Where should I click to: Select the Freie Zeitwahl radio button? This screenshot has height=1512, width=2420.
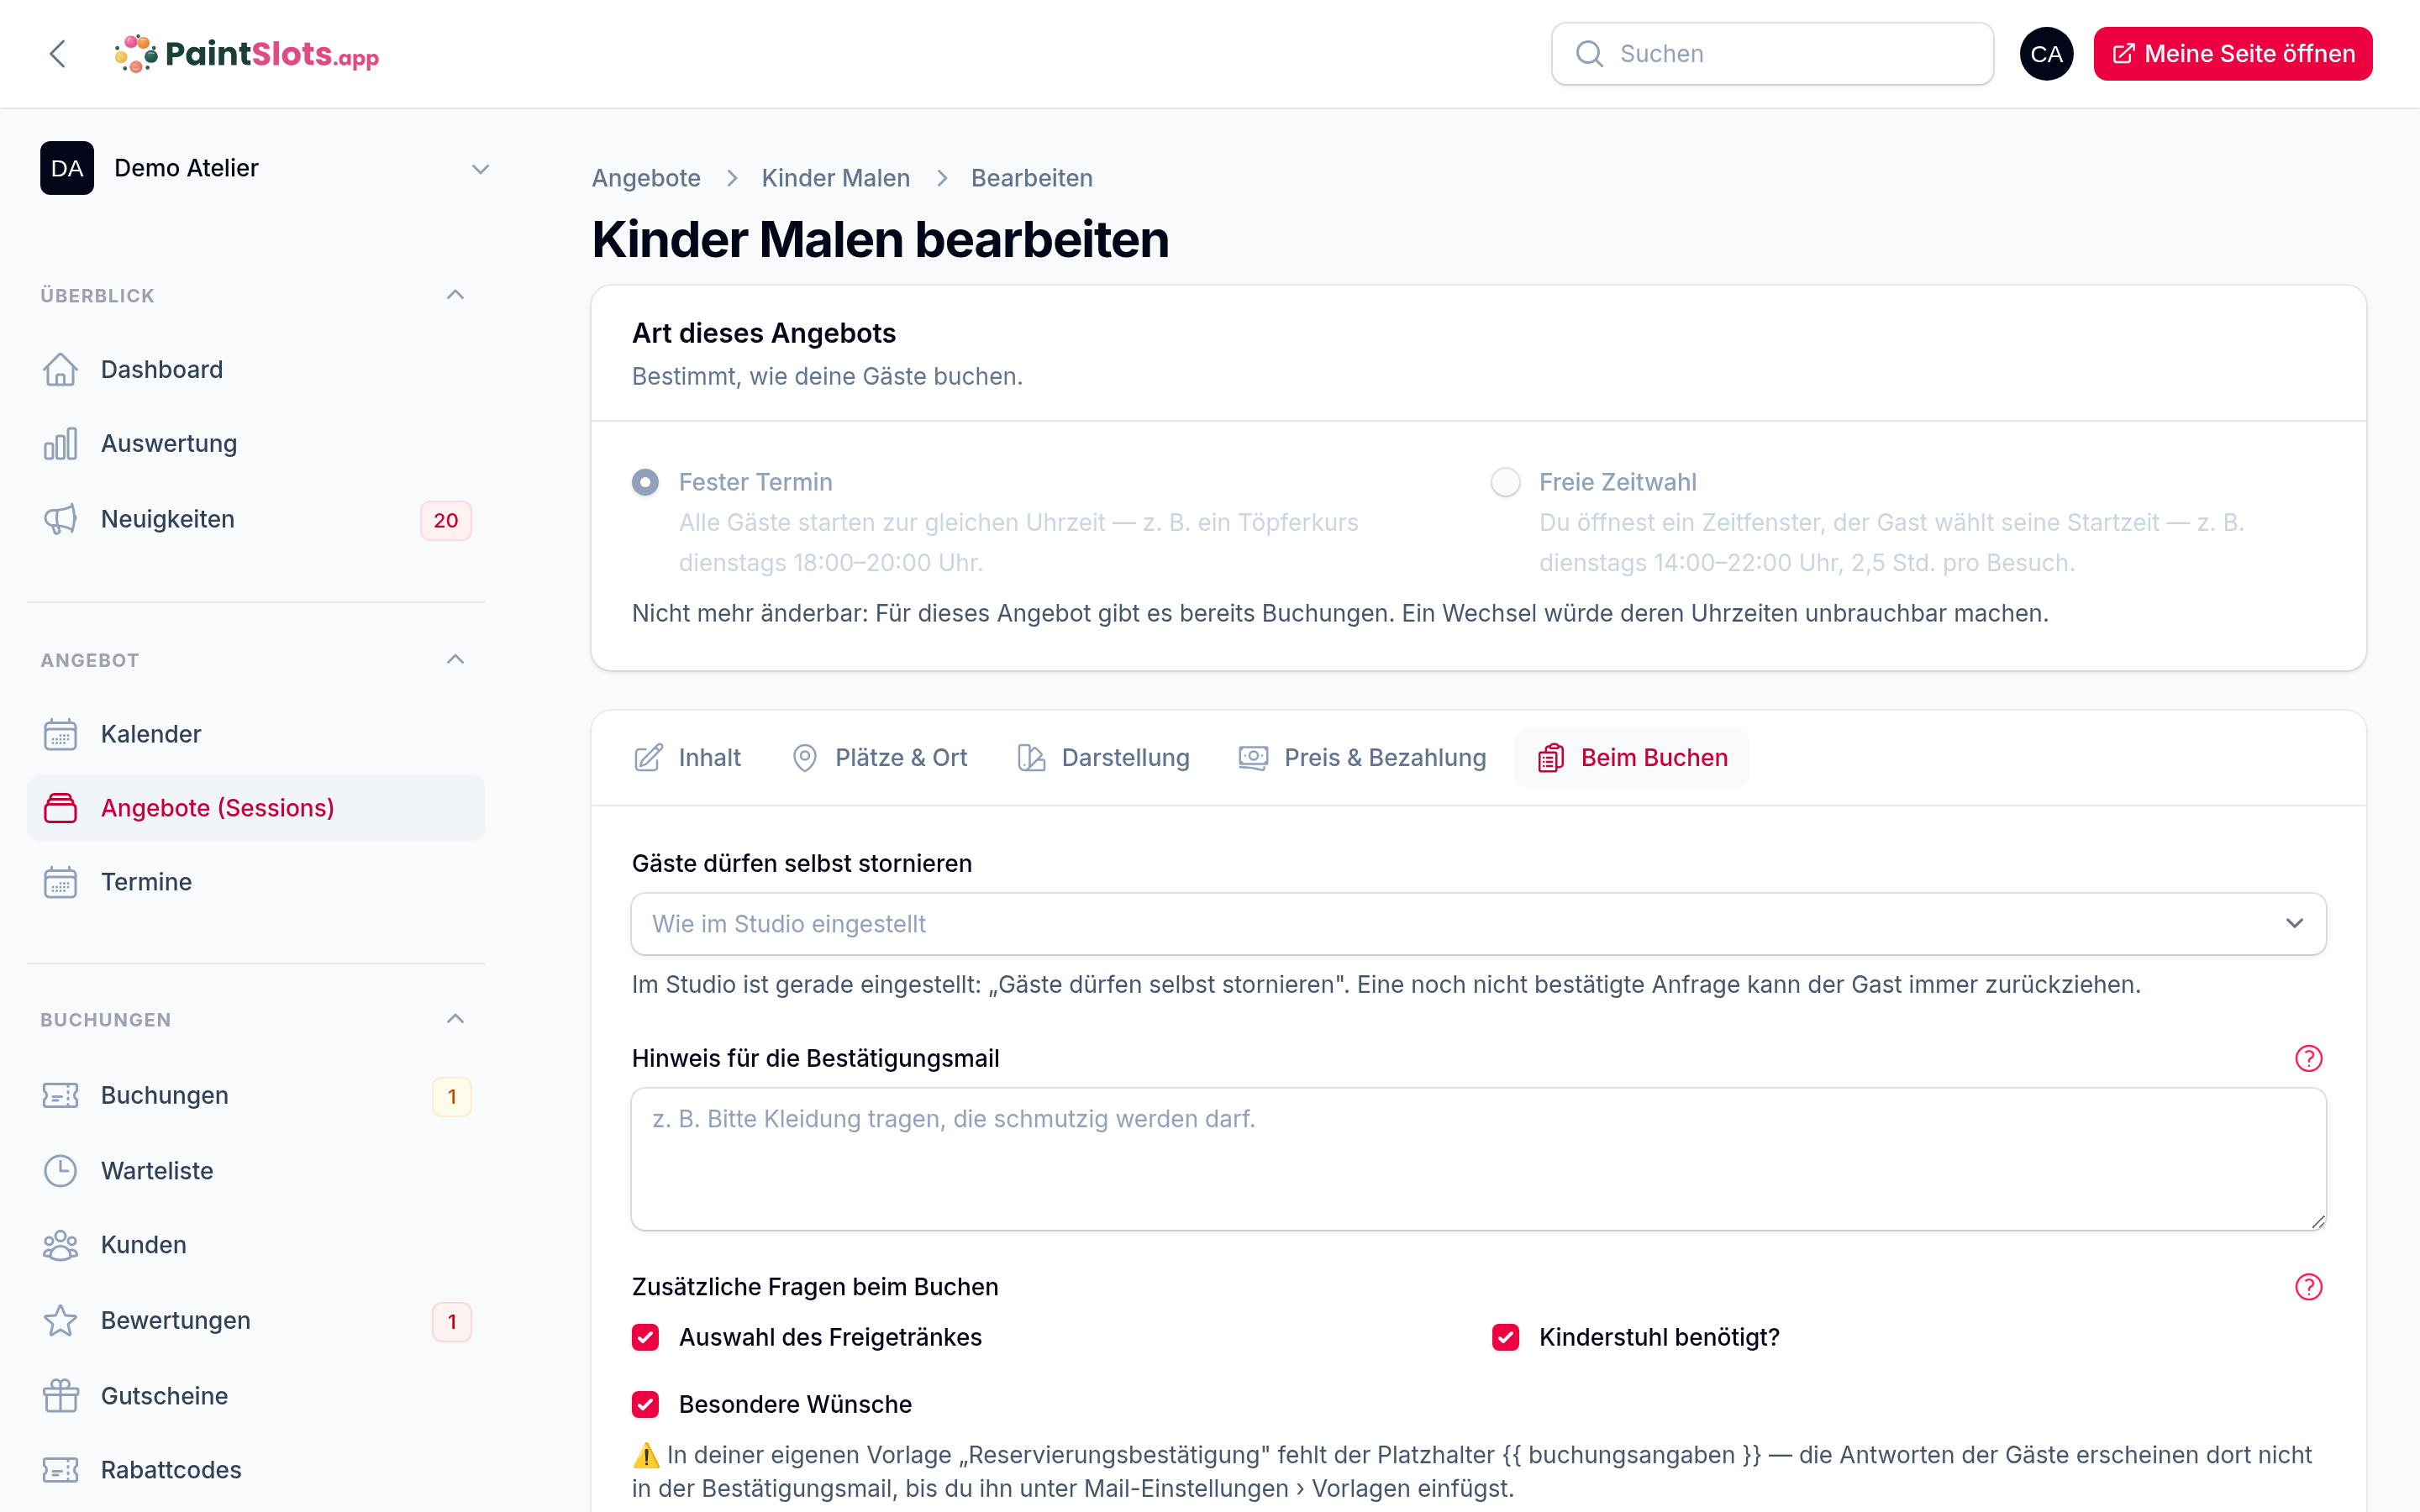(x=1505, y=482)
